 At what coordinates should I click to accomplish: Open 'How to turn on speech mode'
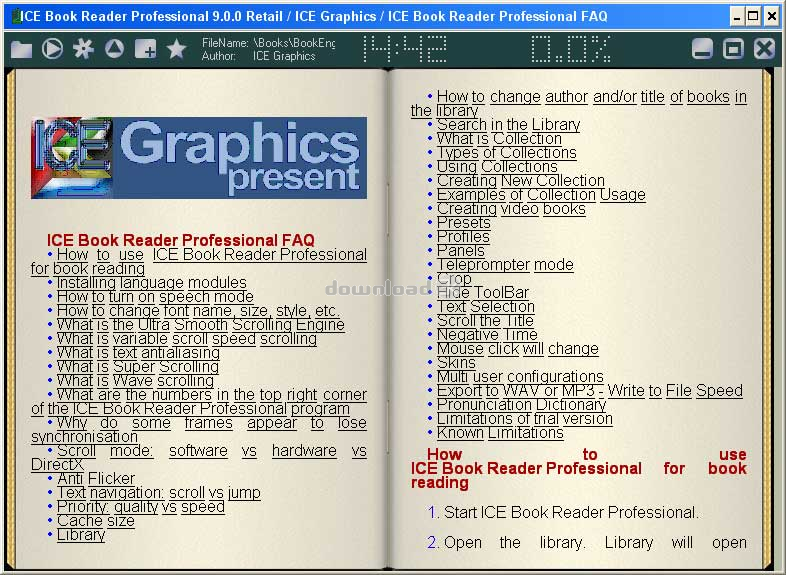155,297
